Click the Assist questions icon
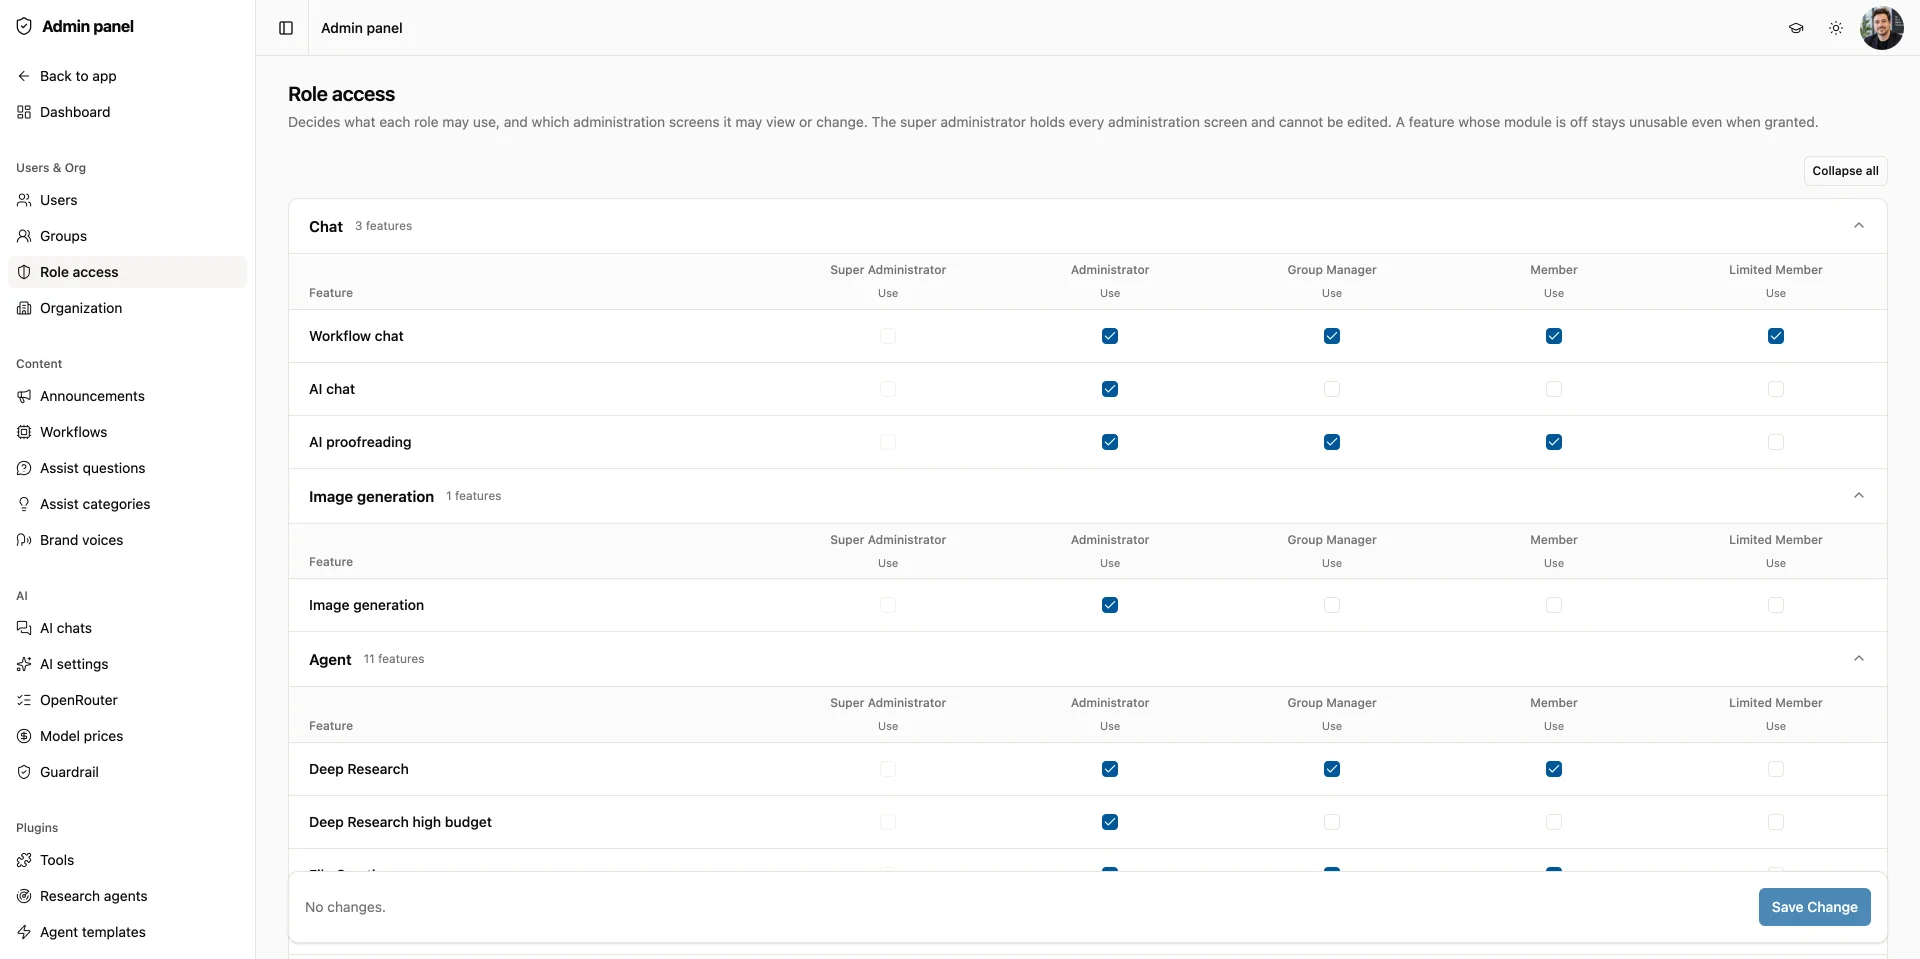 click(24, 468)
